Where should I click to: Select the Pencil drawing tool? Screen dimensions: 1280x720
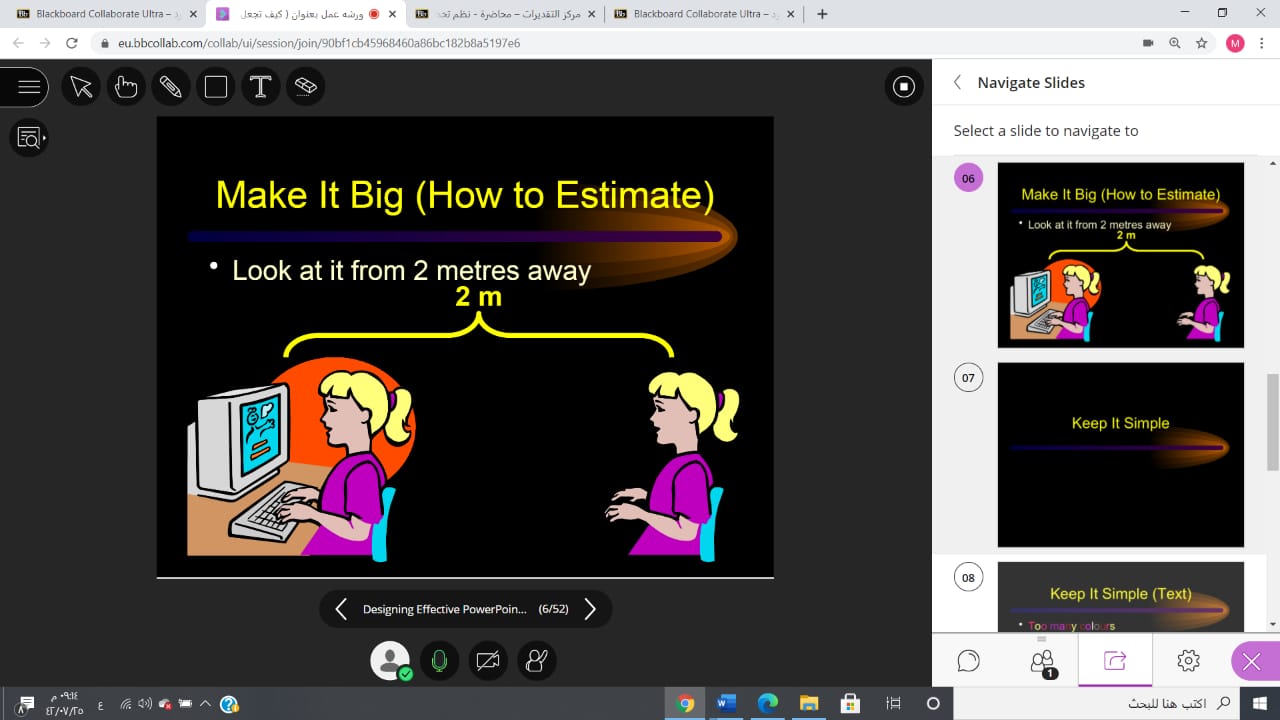171,87
